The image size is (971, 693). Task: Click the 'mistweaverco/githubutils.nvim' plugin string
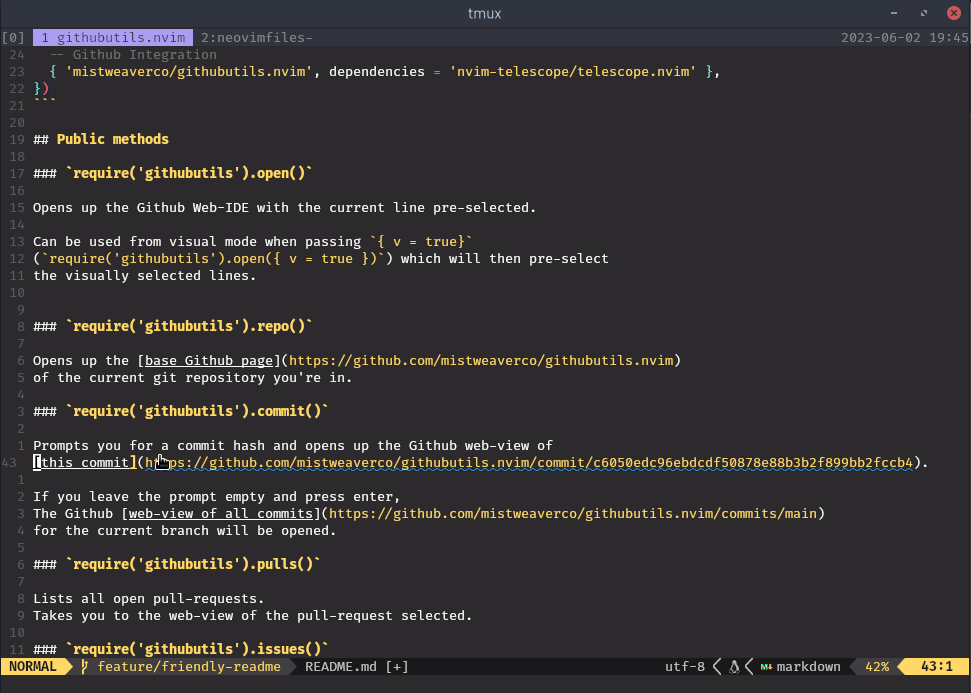pyautogui.click(x=189, y=71)
